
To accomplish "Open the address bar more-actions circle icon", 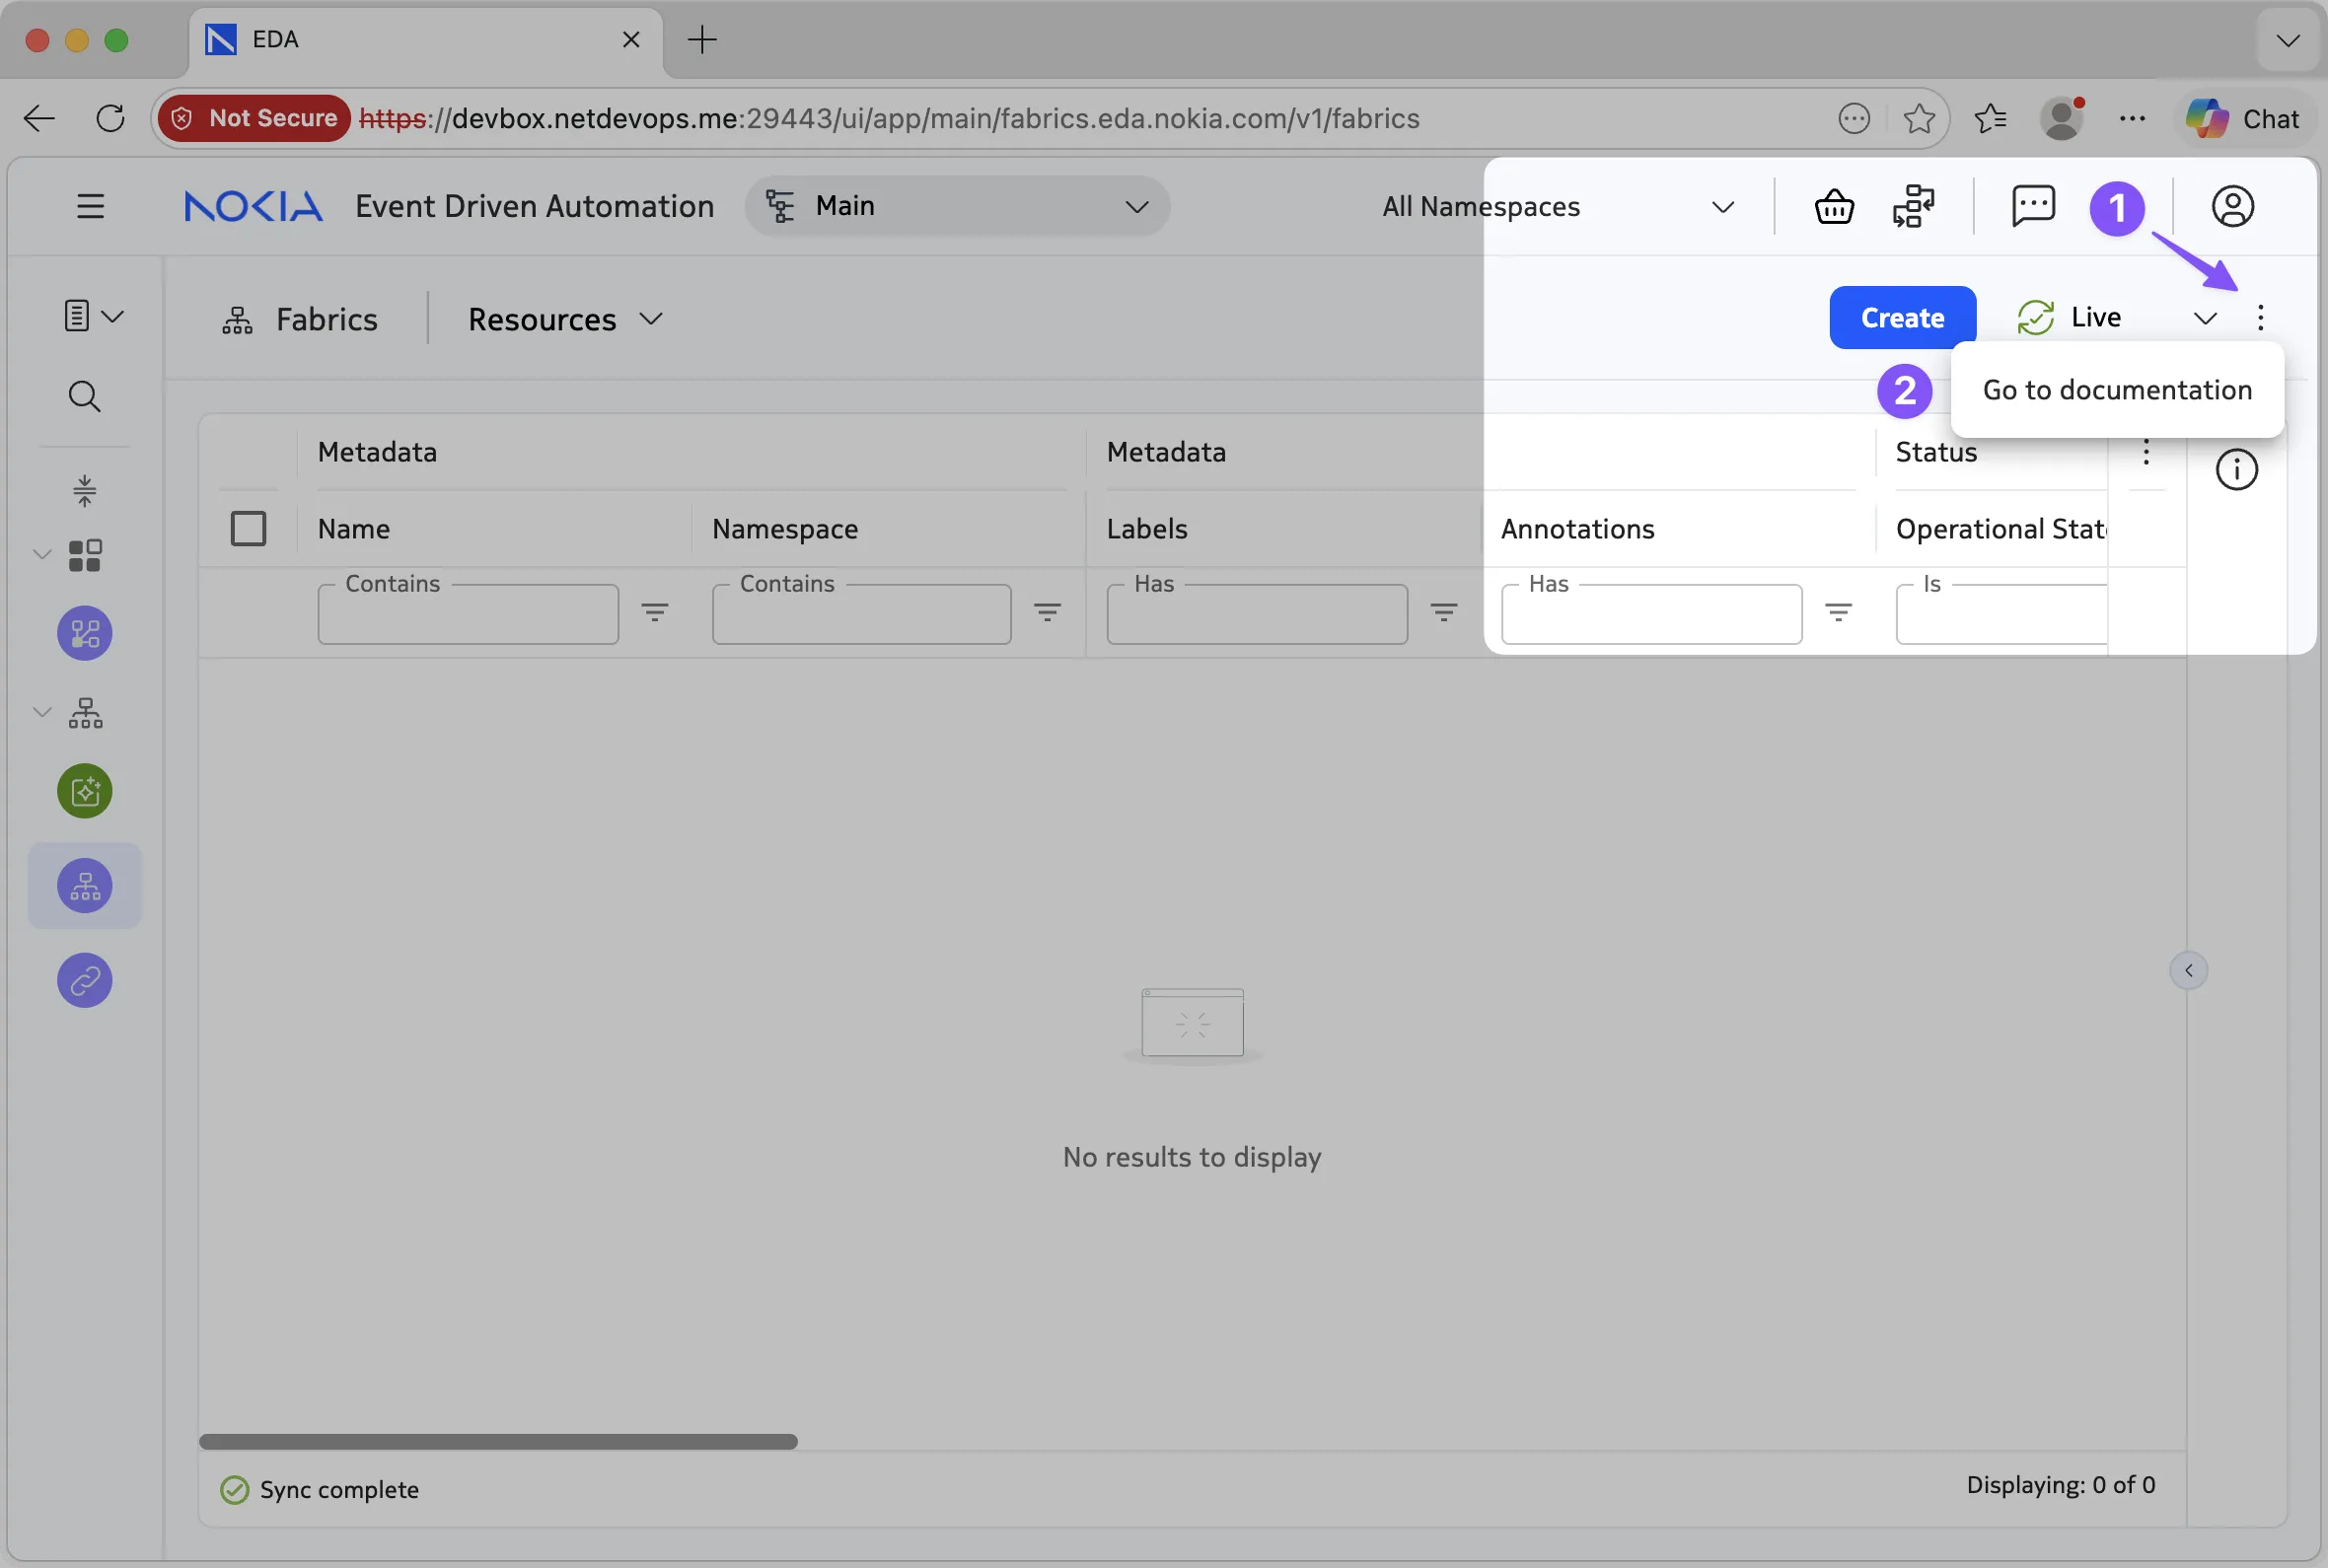I will tap(1854, 118).
